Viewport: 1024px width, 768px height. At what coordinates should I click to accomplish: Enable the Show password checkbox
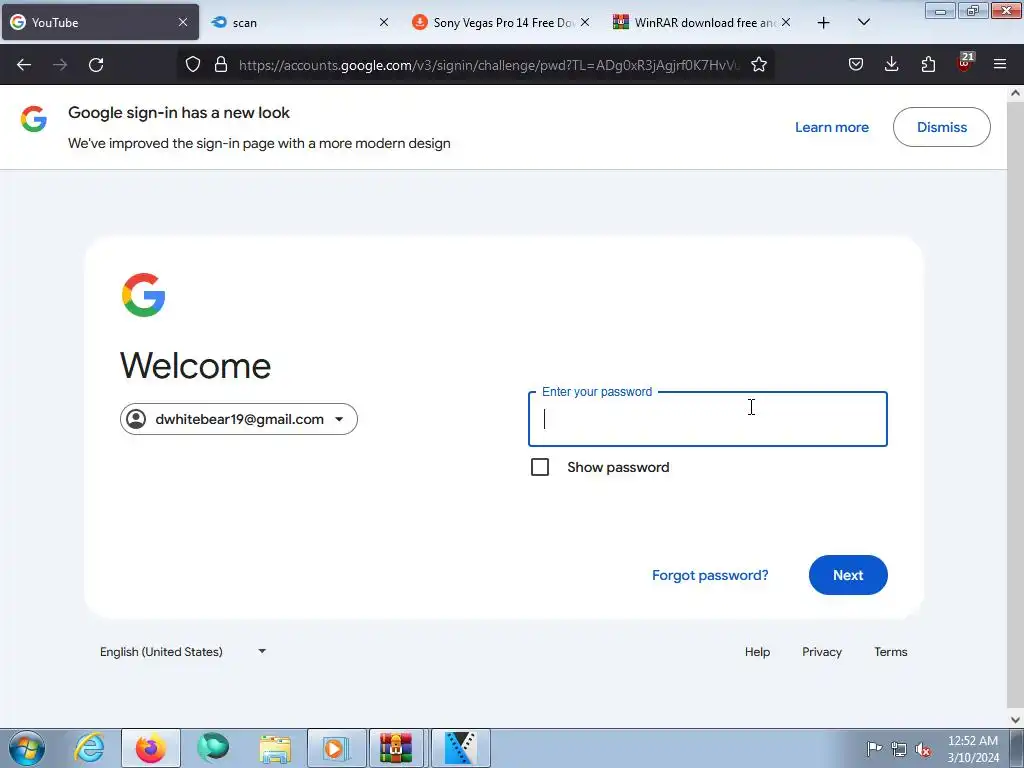[x=540, y=468]
